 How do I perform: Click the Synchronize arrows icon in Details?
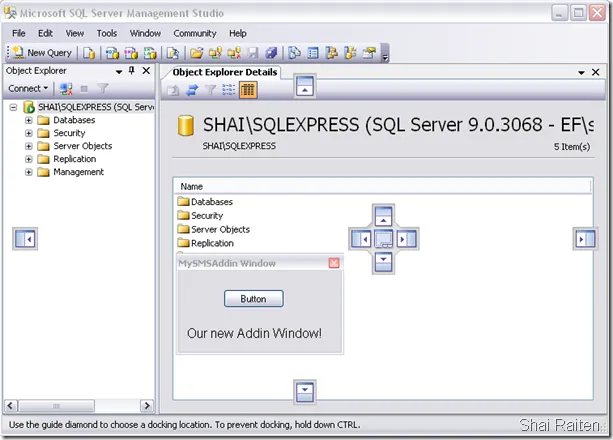pyautogui.click(x=192, y=90)
